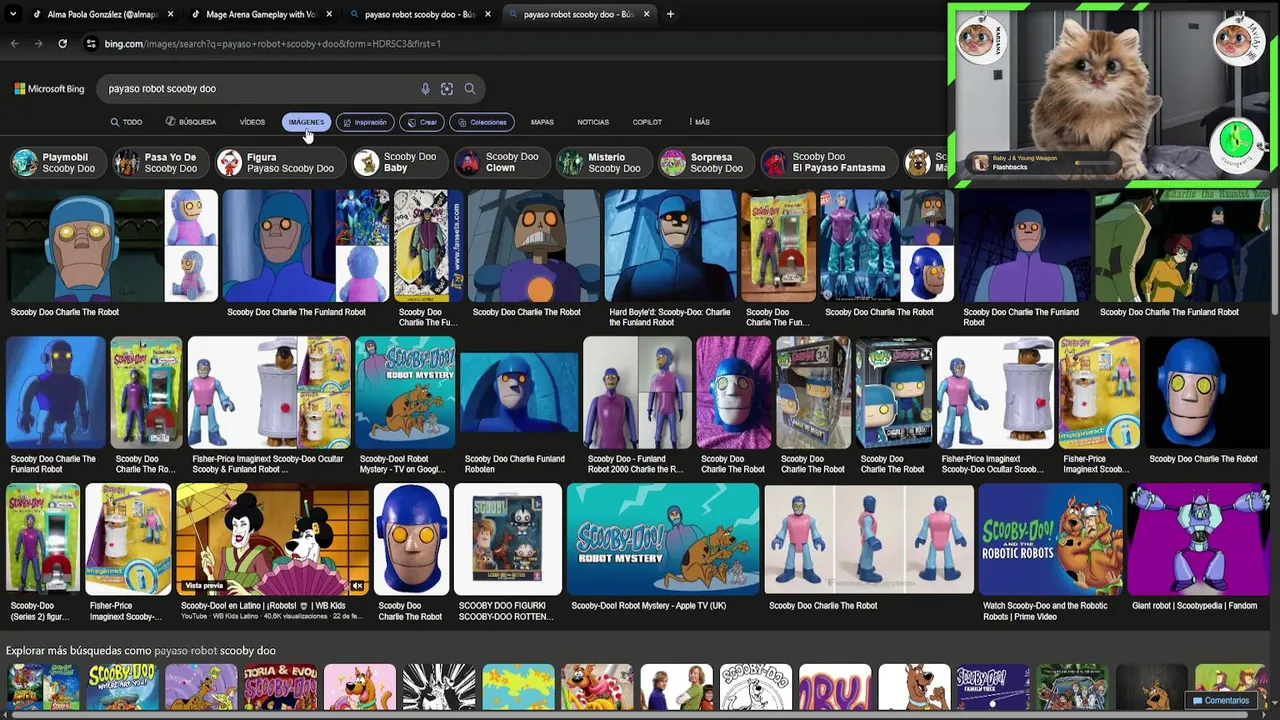The height and width of the screenshot is (720, 1280).
Task: Open the Scooby-Doo en Latino Robots video thumbnail
Action: pos(272,539)
